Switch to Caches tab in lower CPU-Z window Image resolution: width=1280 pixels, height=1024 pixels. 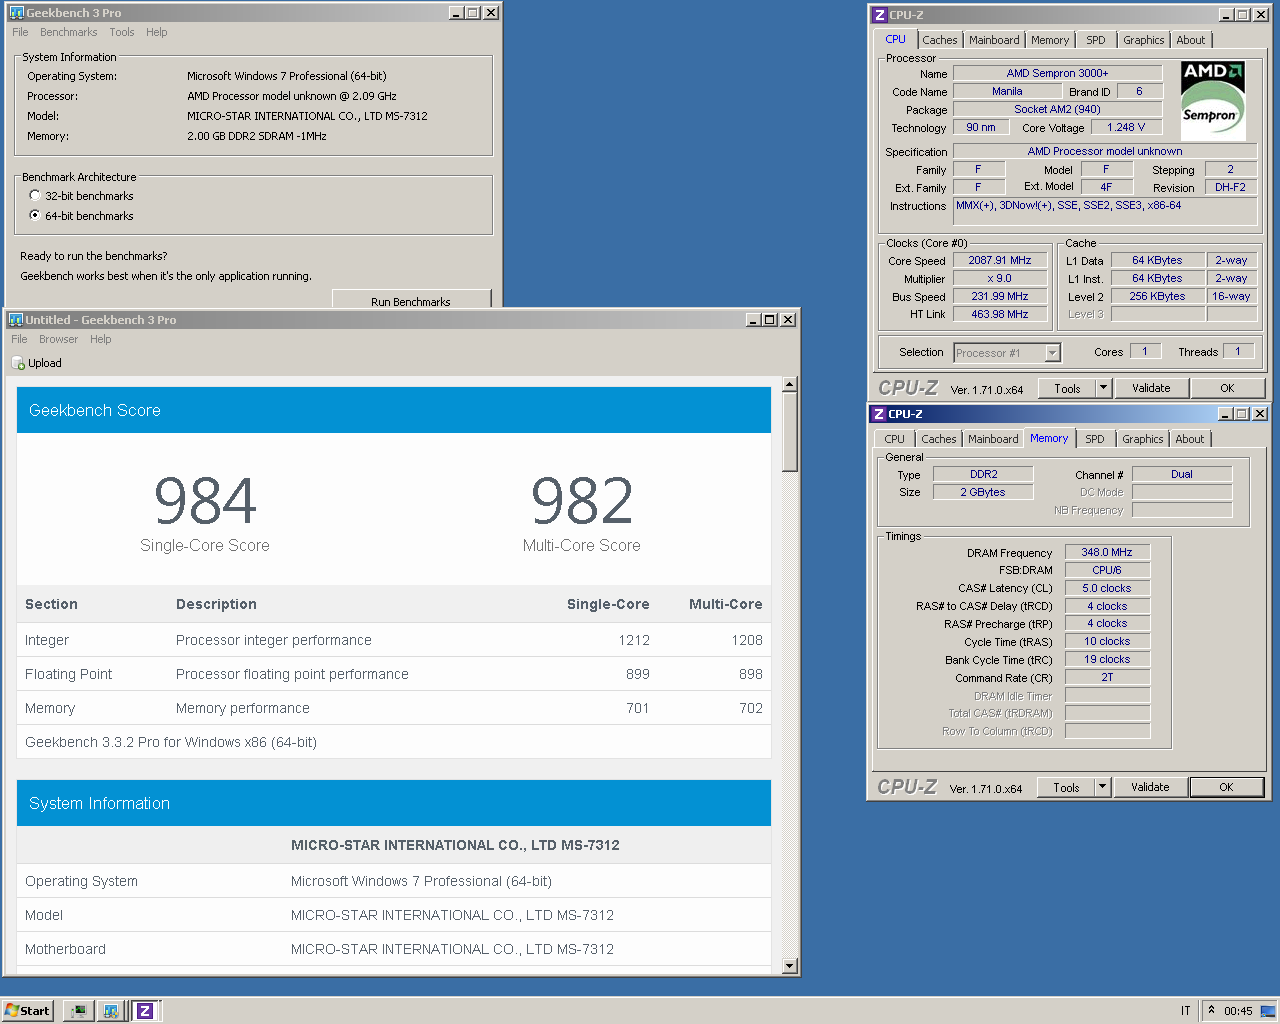(x=939, y=439)
